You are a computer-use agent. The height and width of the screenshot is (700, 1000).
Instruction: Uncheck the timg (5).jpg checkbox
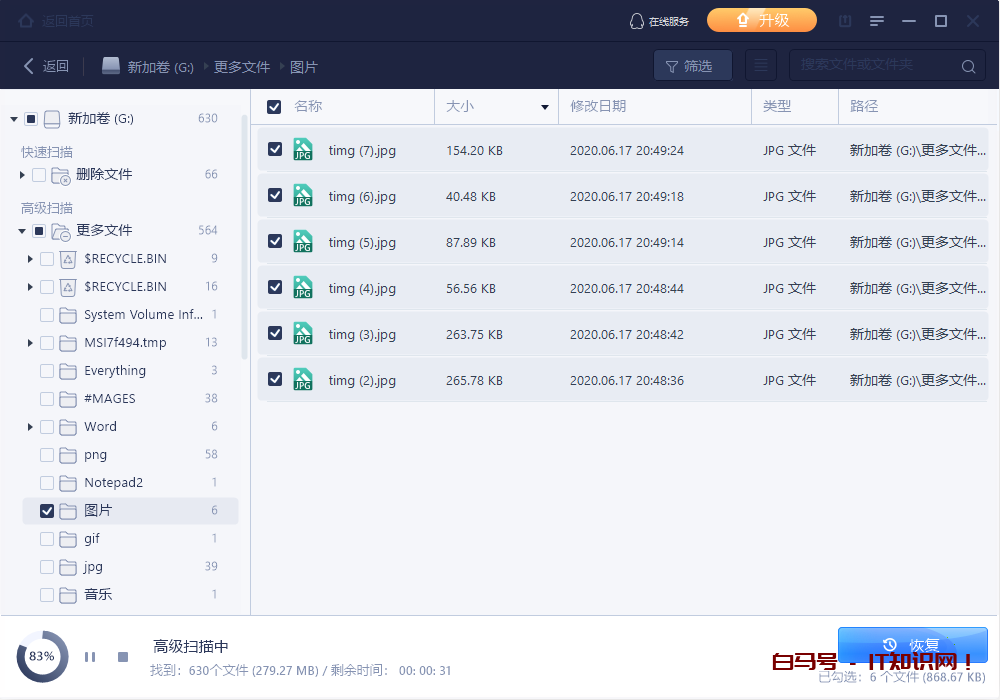point(275,242)
